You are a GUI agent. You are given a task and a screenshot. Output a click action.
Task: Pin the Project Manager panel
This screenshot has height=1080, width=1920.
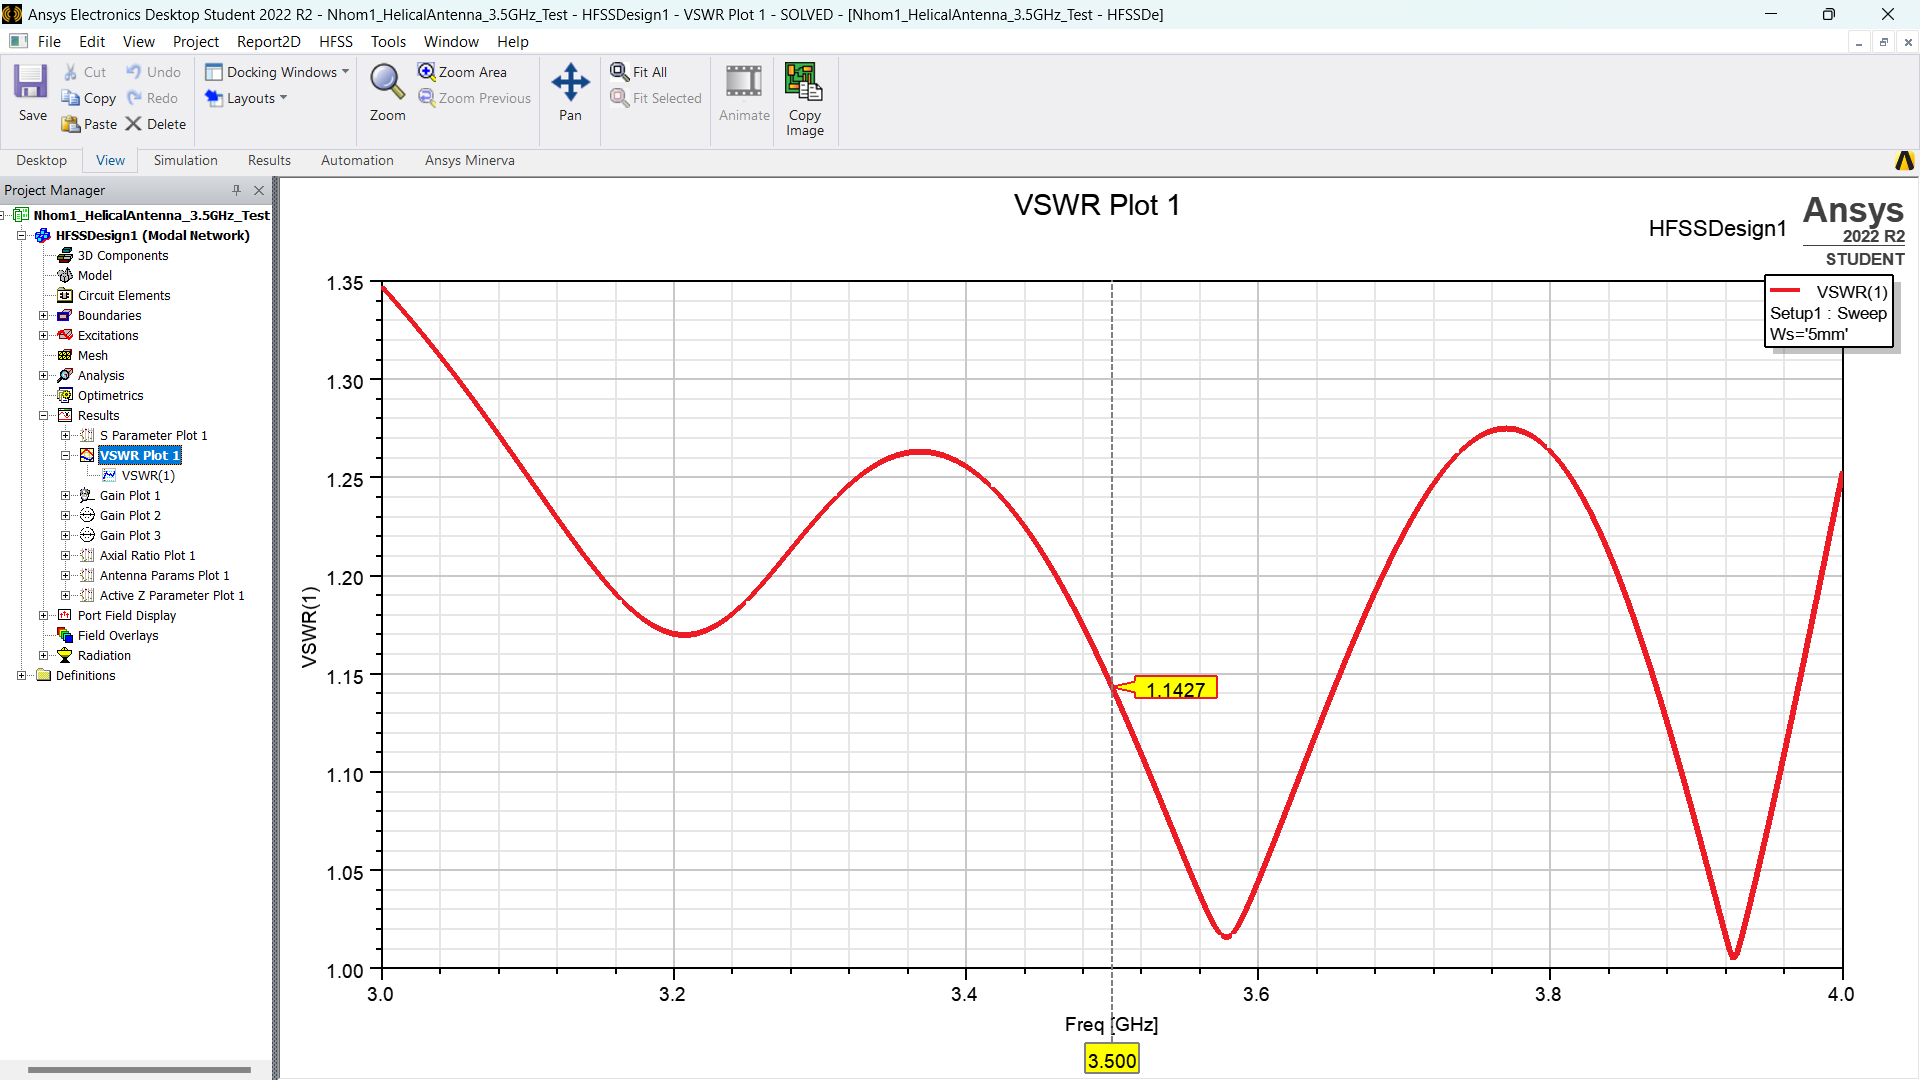[x=236, y=190]
